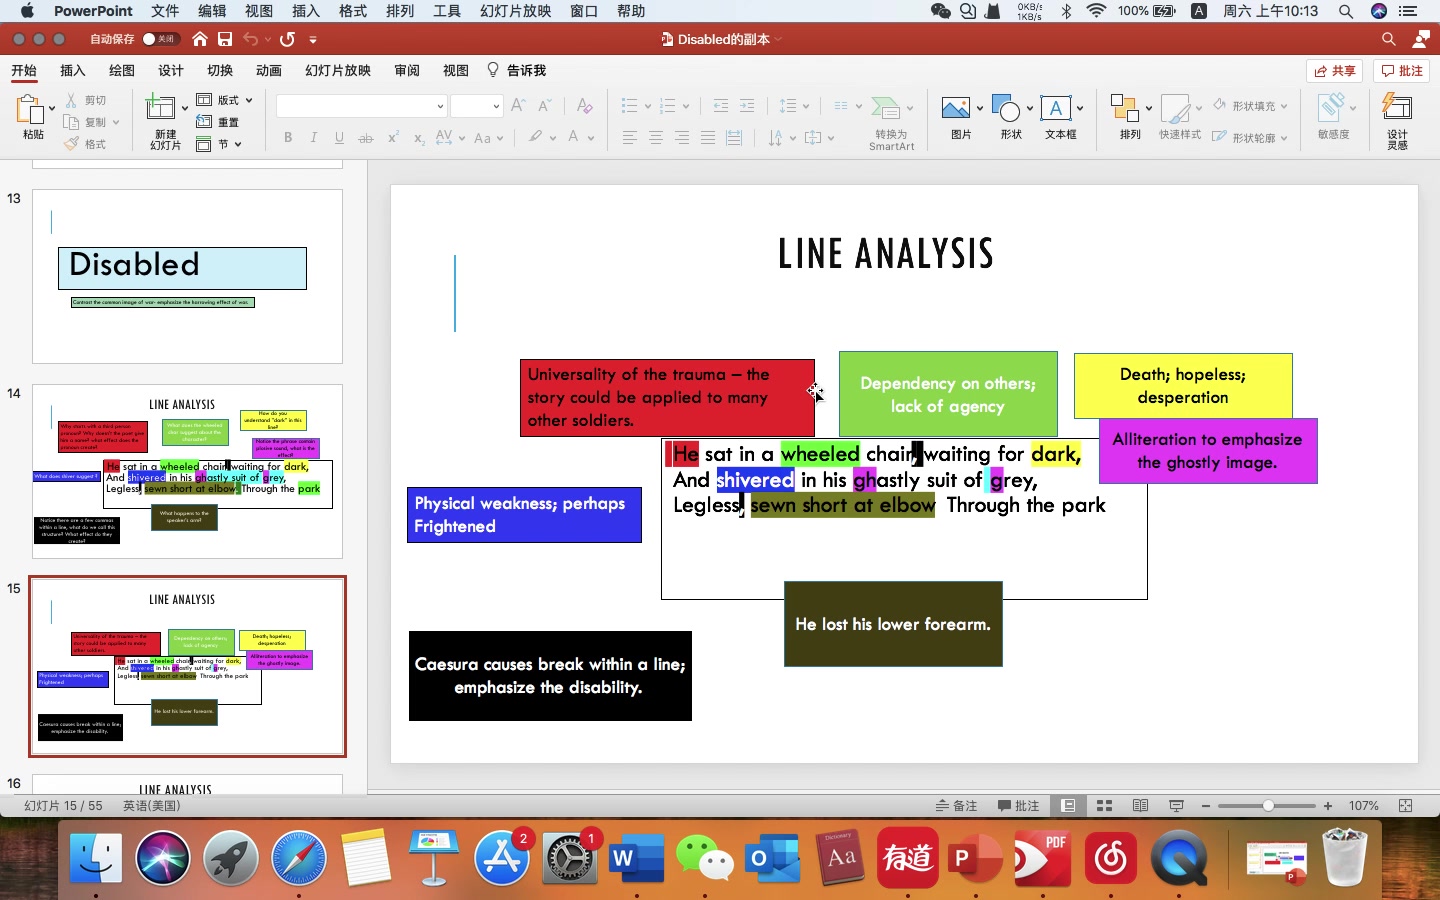Click the Paste clipboard icon
Viewport: 1440px width, 900px height.
pyautogui.click(x=30, y=110)
